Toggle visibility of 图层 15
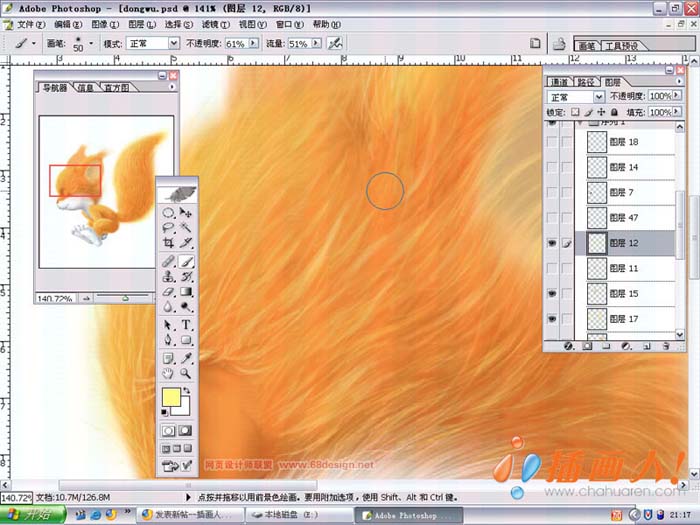Screen dimensions: 700x525 [x=552, y=294]
